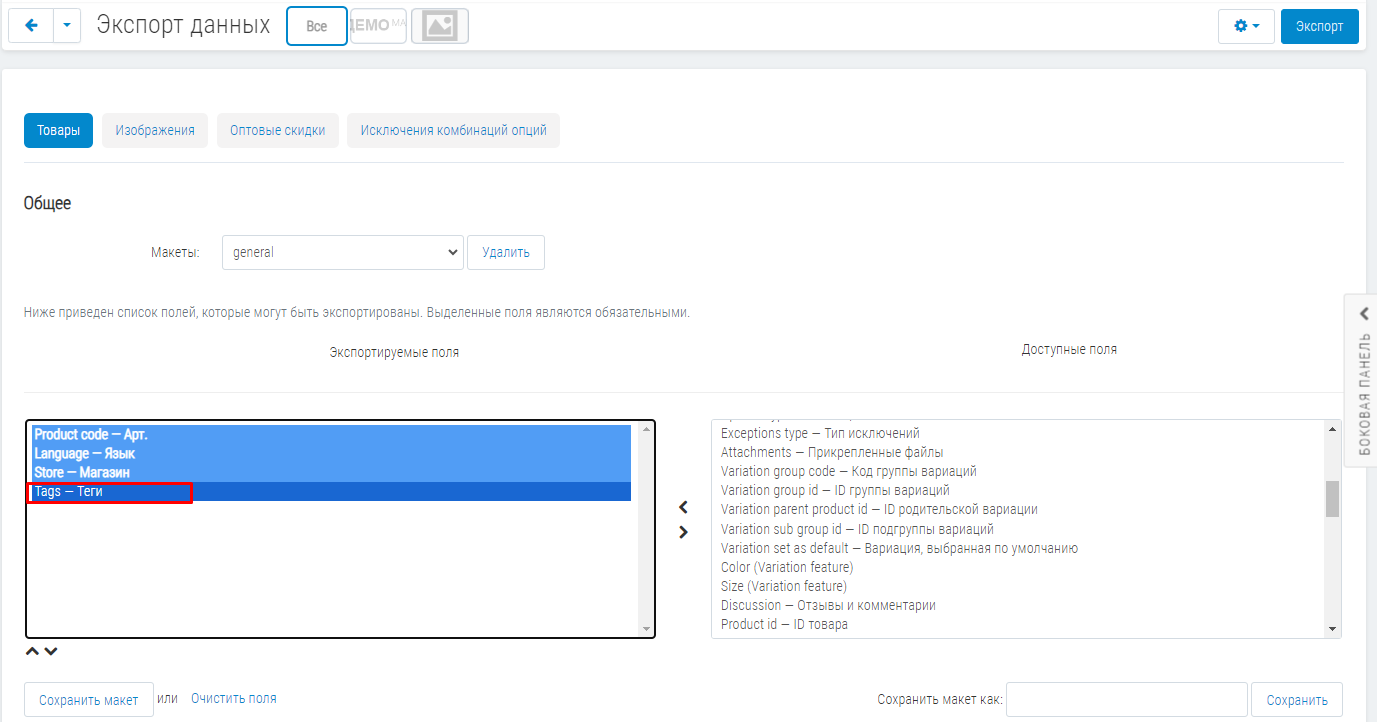This screenshot has width=1377, height=722.
Task: Select 'Attachments — Прикрепленные файлы' field
Action: [x=1018, y=452]
